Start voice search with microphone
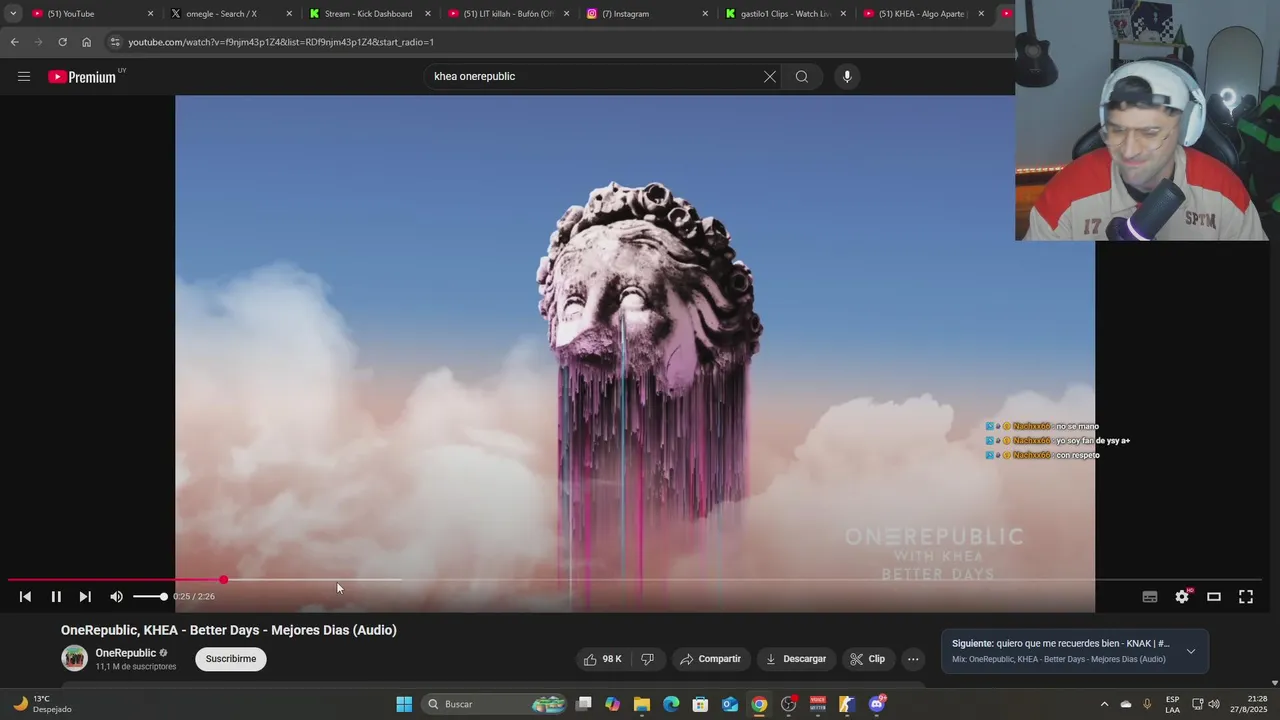Image resolution: width=1280 pixels, height=720 pixels. coord(847,77)
